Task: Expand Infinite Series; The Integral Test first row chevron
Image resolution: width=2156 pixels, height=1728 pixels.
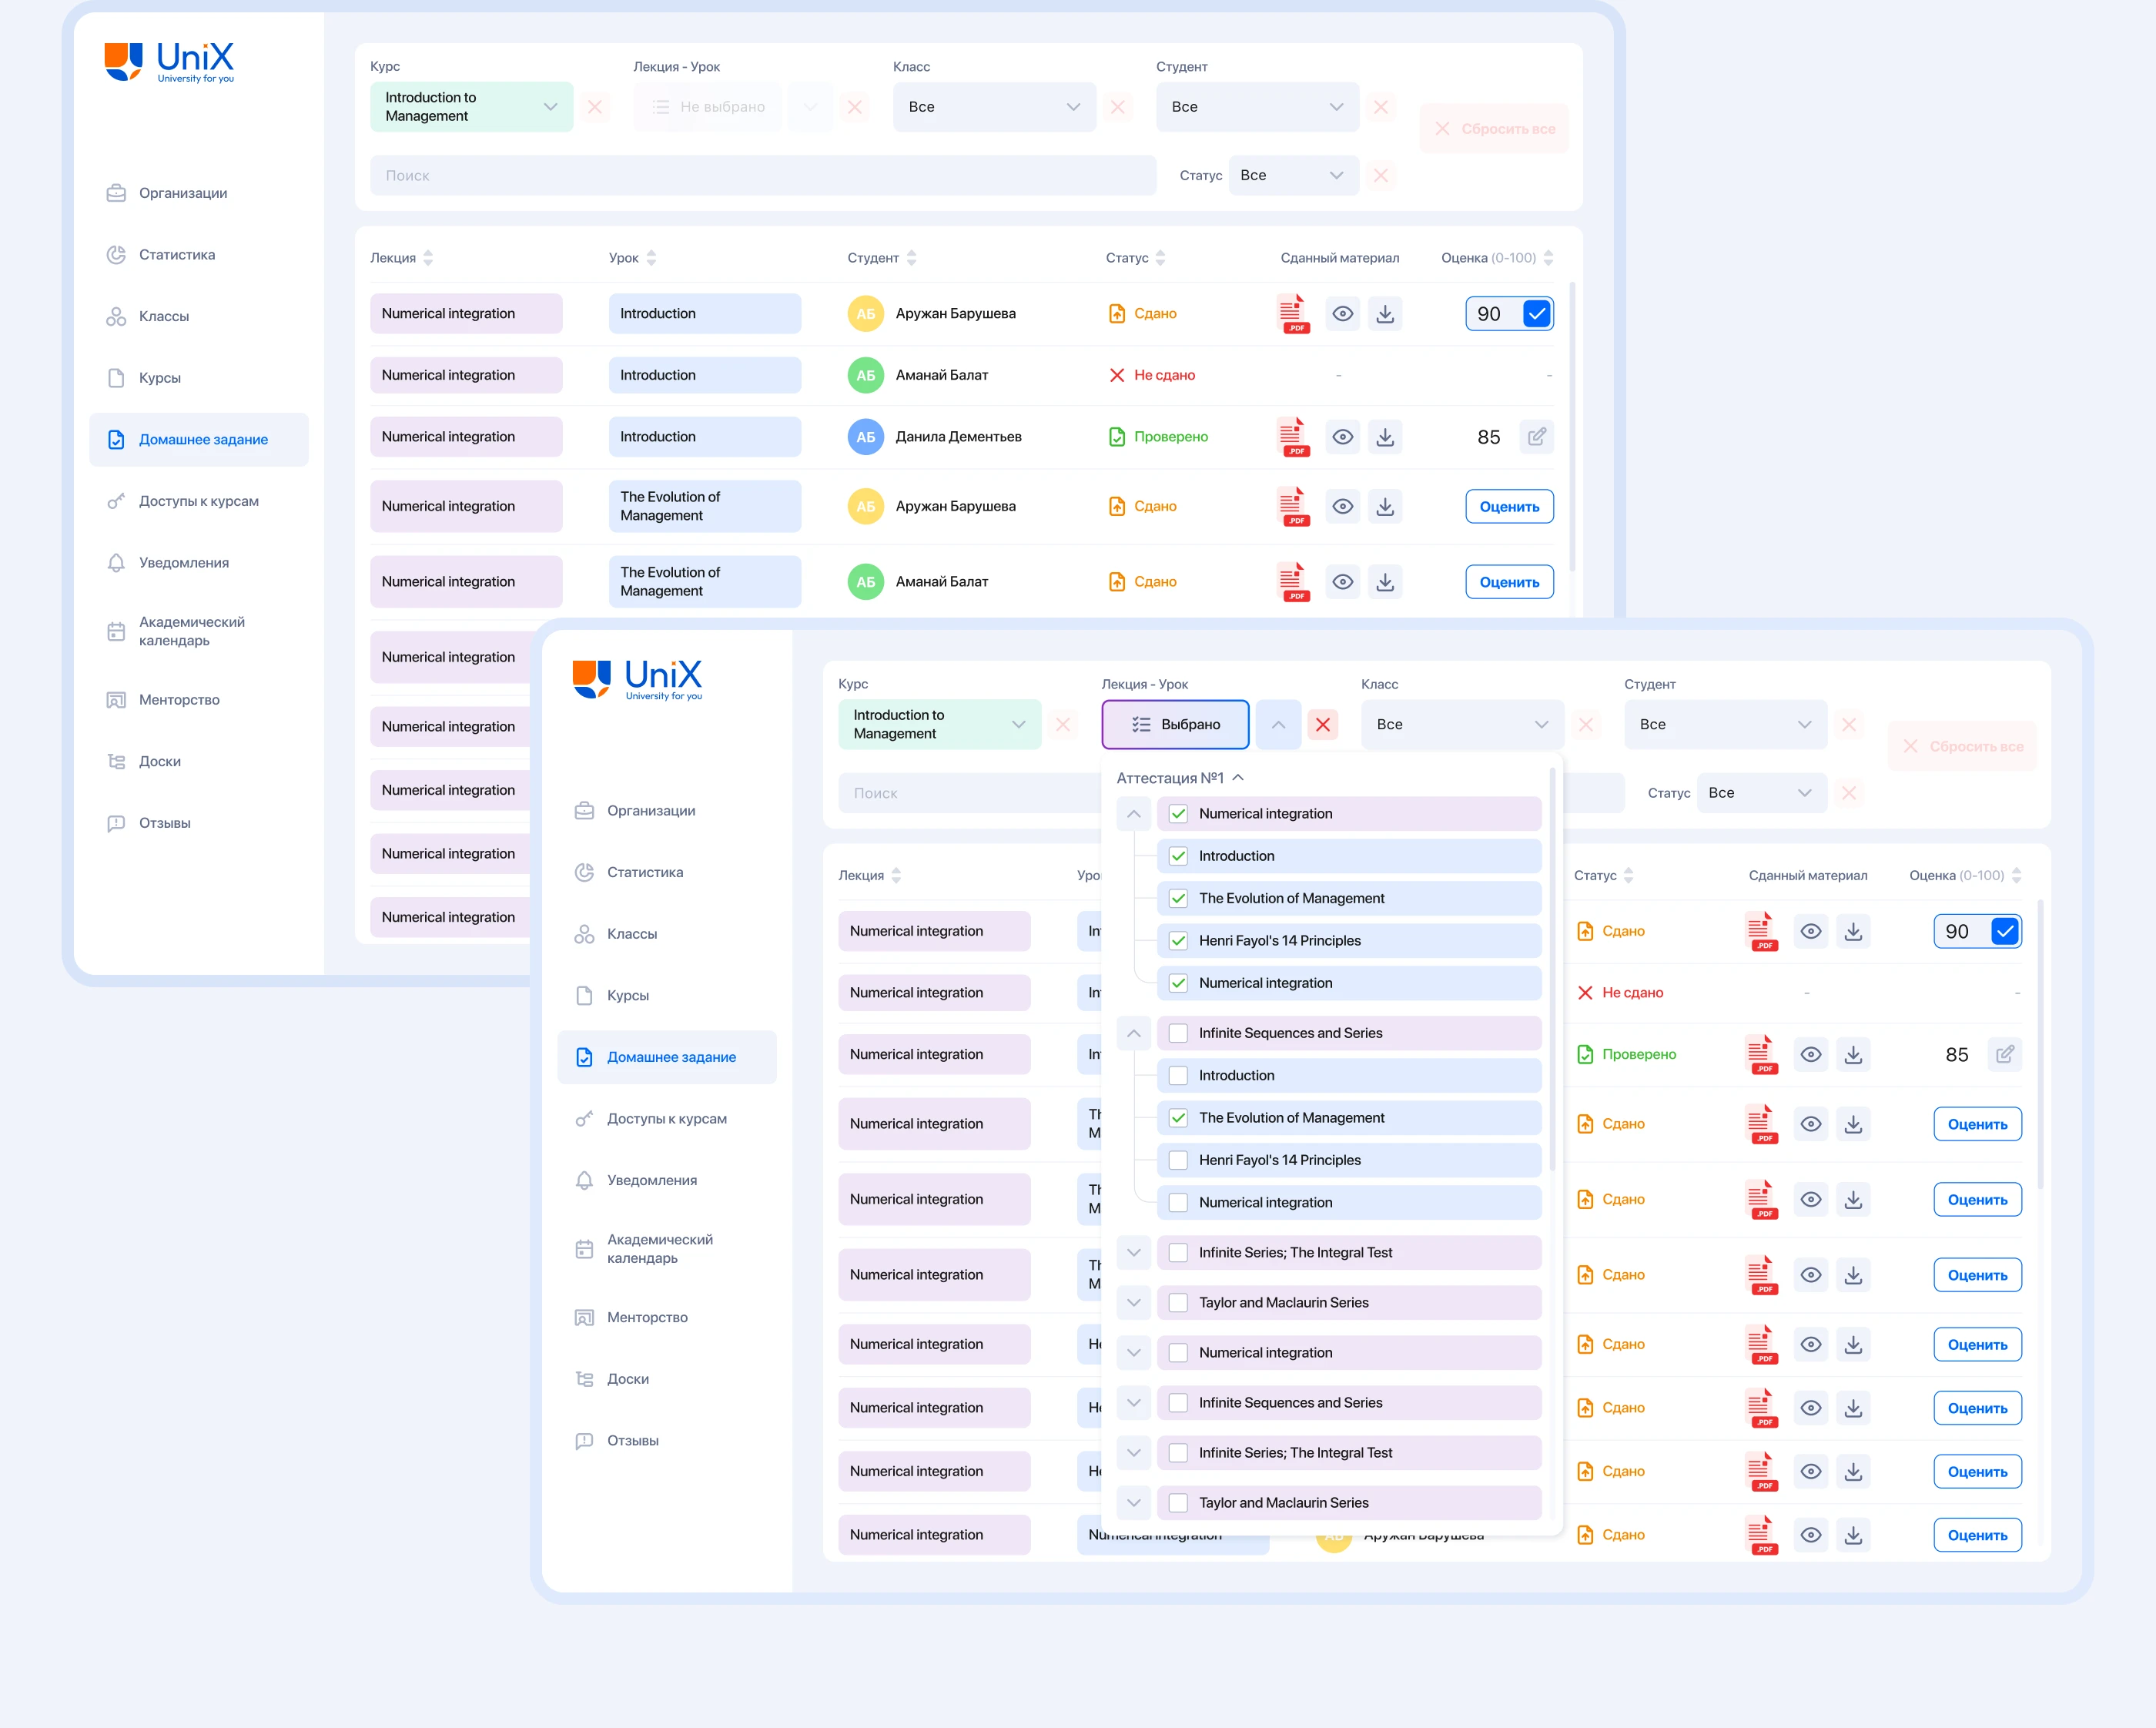Action: click(x=1133, y=1252)
